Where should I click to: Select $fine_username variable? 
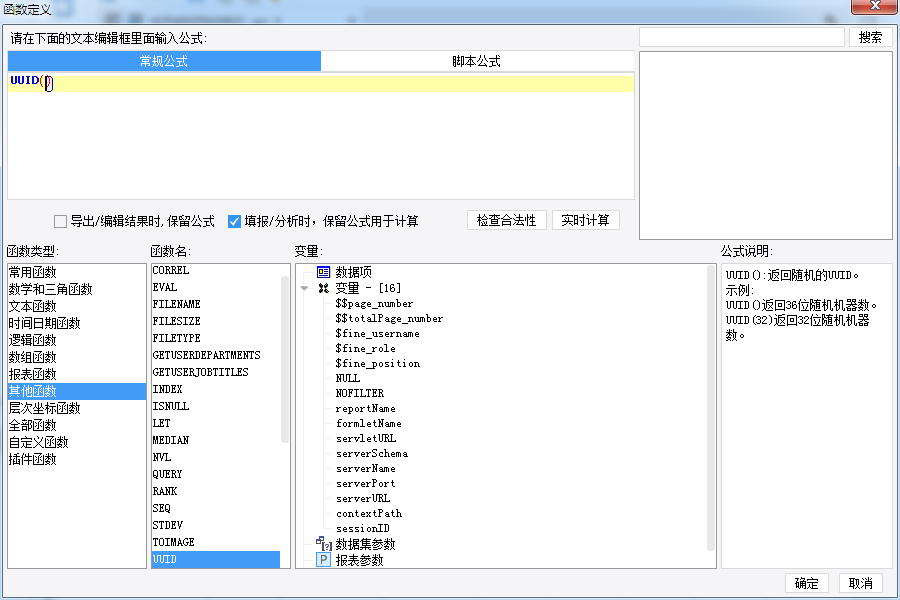pyautogui.click(x=378, y=333)
